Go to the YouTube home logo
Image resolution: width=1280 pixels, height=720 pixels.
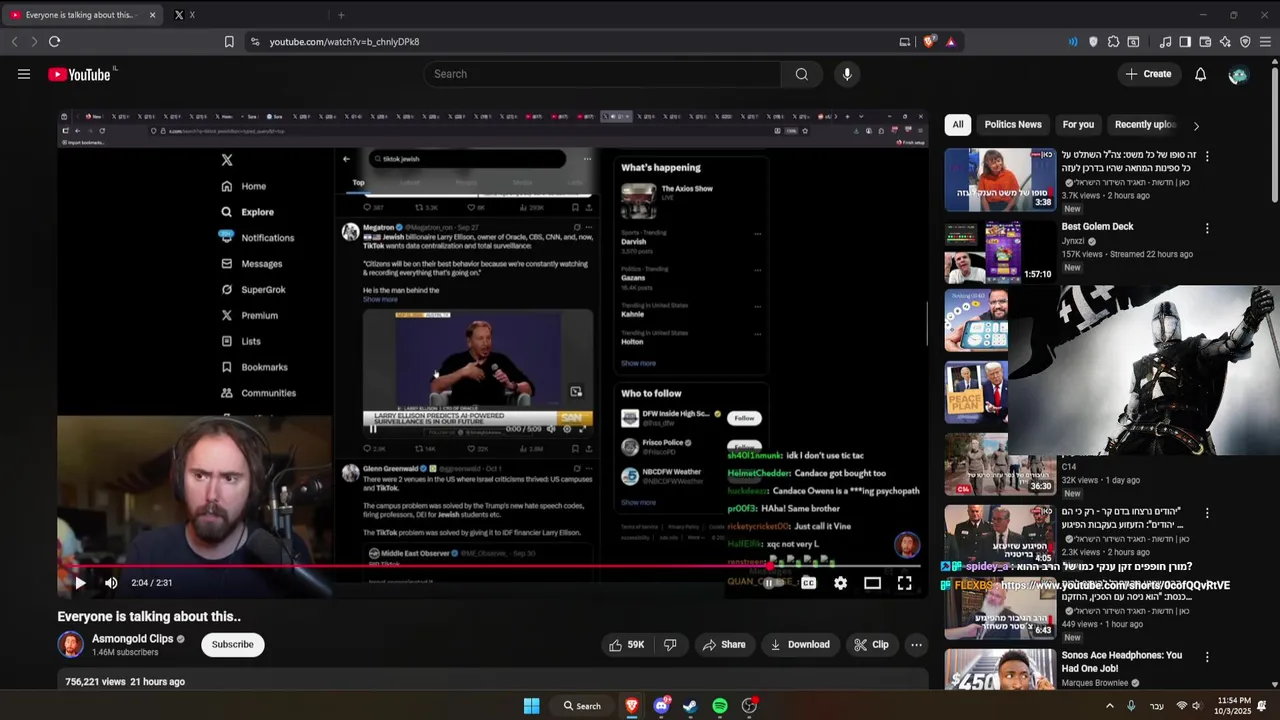79,74
